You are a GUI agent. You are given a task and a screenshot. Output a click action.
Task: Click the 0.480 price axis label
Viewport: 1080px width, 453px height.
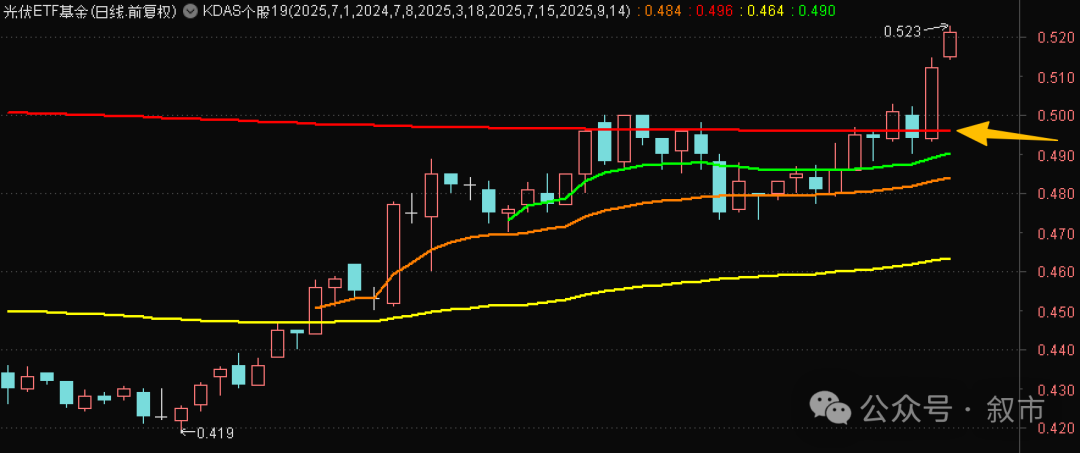click(x=1057, y=194)
